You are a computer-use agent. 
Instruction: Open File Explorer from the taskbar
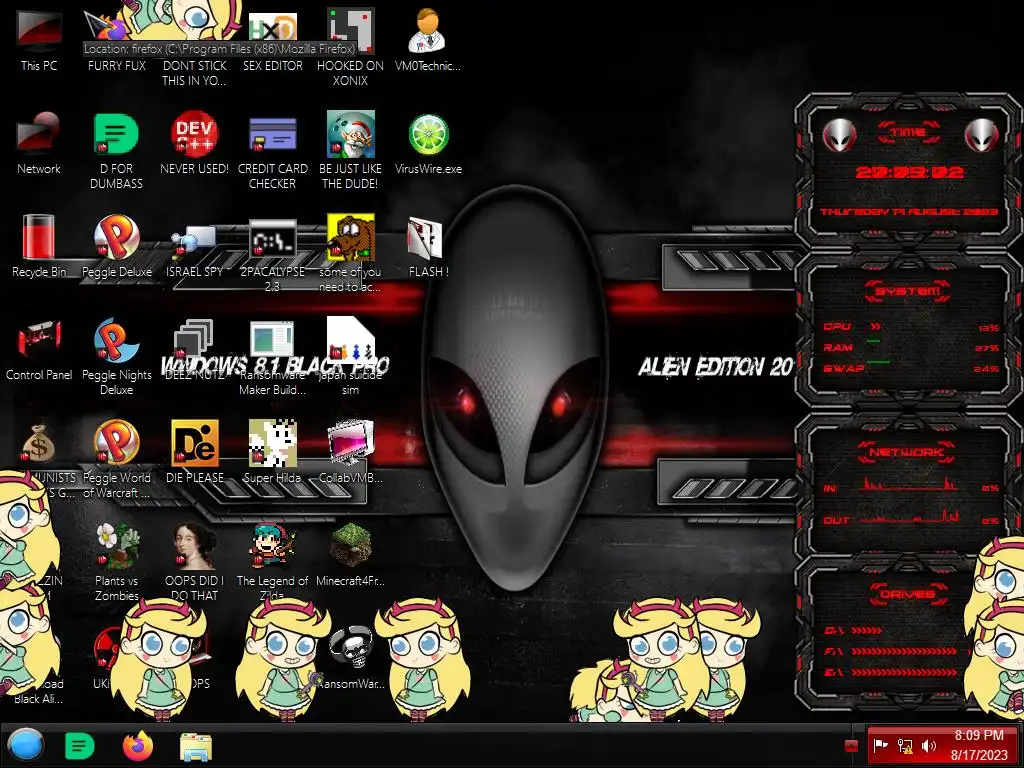(x=196, y=747)
